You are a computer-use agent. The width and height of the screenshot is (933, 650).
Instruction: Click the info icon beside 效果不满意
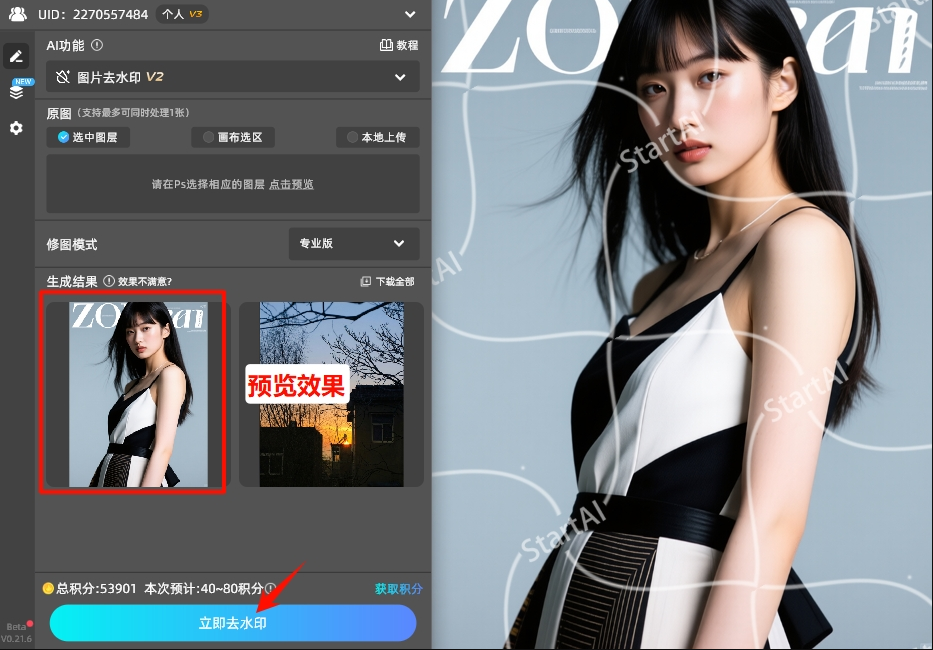110,281
